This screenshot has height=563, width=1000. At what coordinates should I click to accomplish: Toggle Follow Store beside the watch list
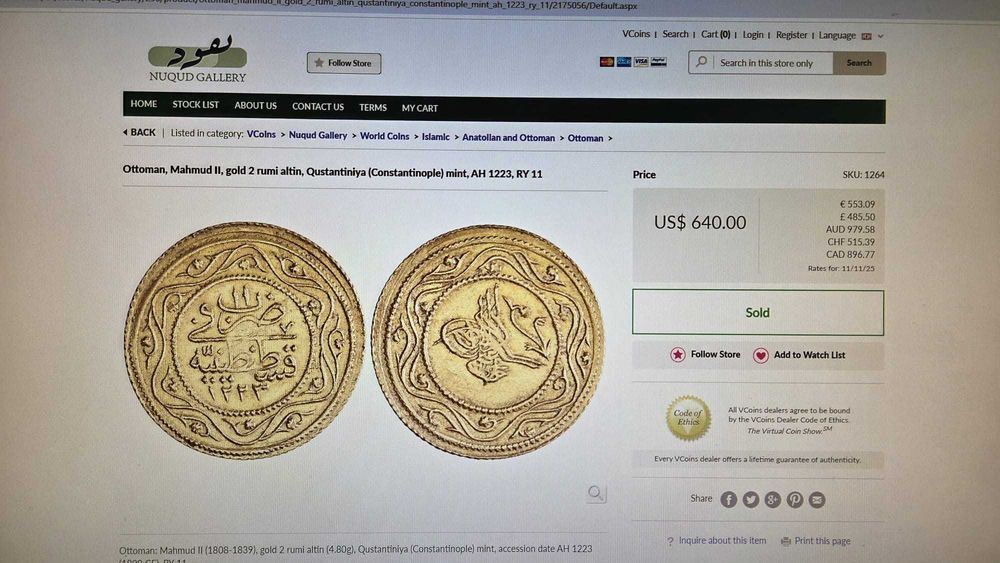point(705,355)
